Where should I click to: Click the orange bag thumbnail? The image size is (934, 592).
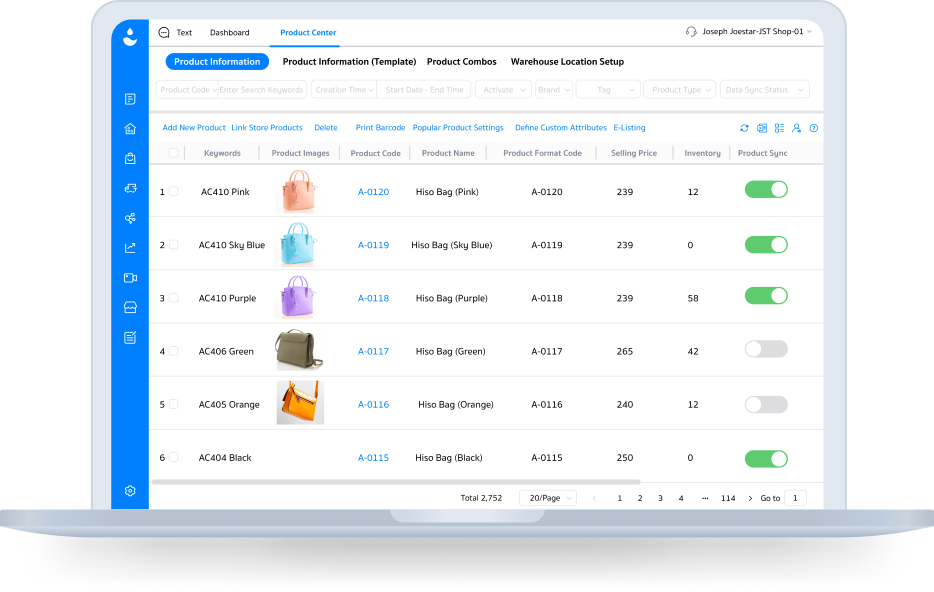tap(300, 403)
